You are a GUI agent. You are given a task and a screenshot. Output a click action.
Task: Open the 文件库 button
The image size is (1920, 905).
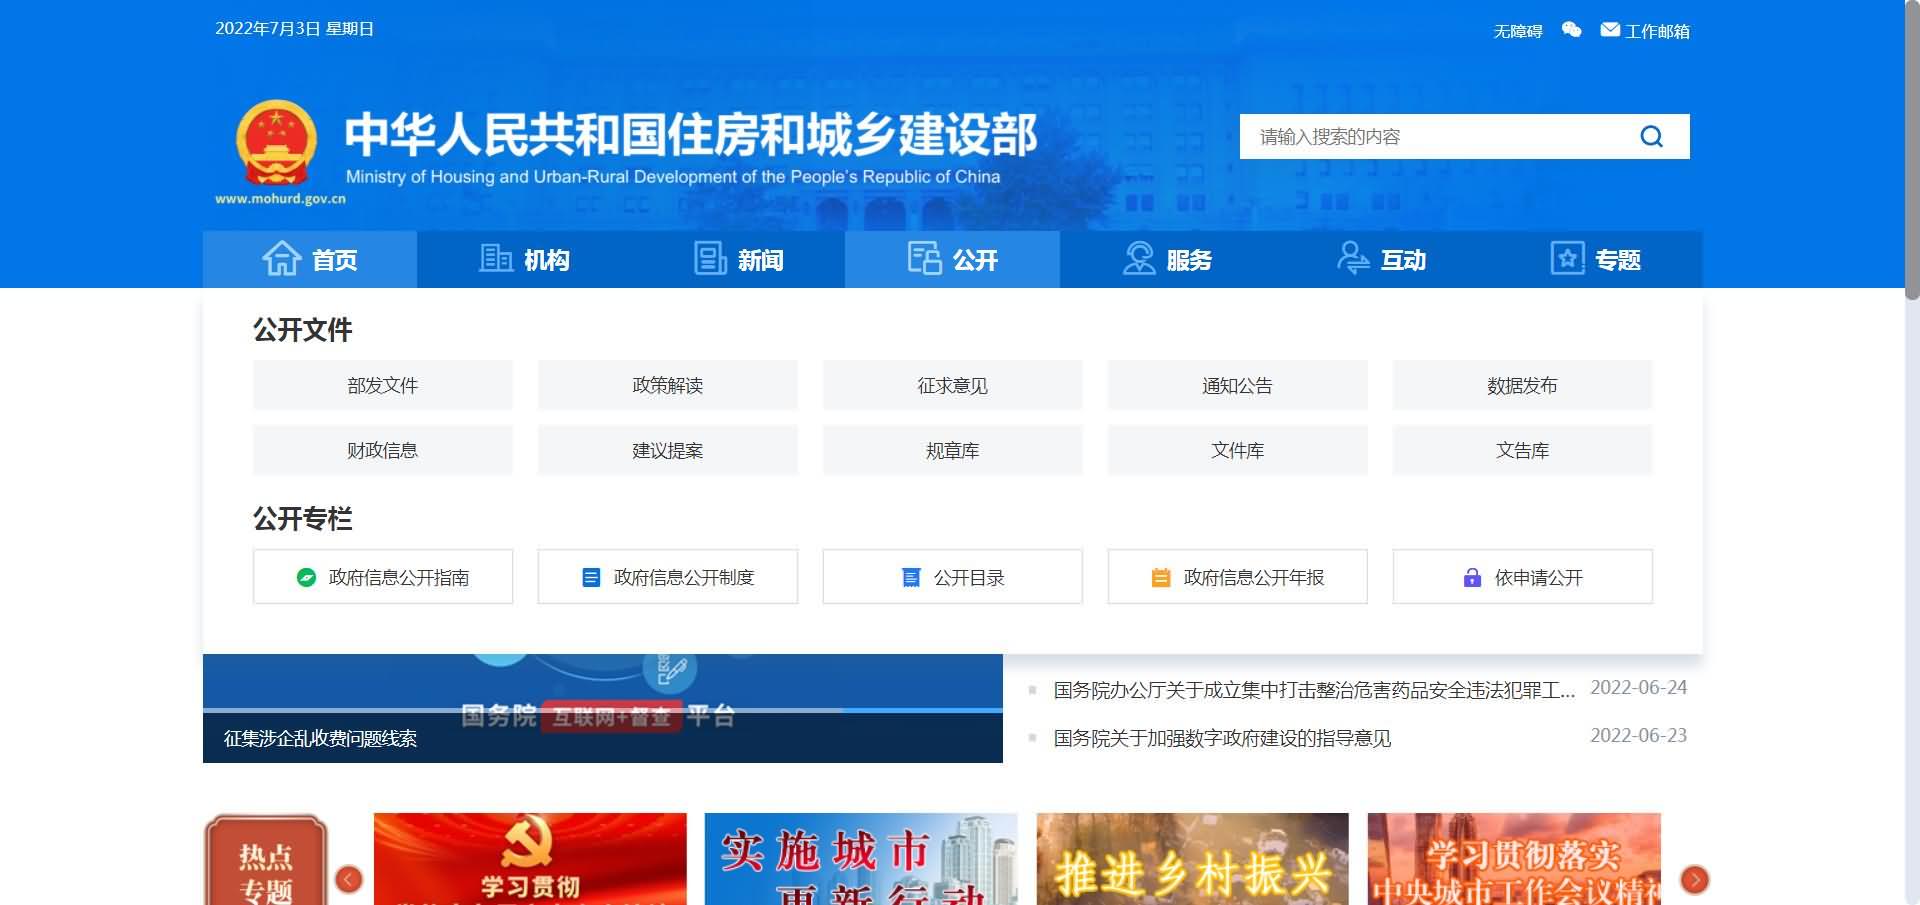point(1238,450)
